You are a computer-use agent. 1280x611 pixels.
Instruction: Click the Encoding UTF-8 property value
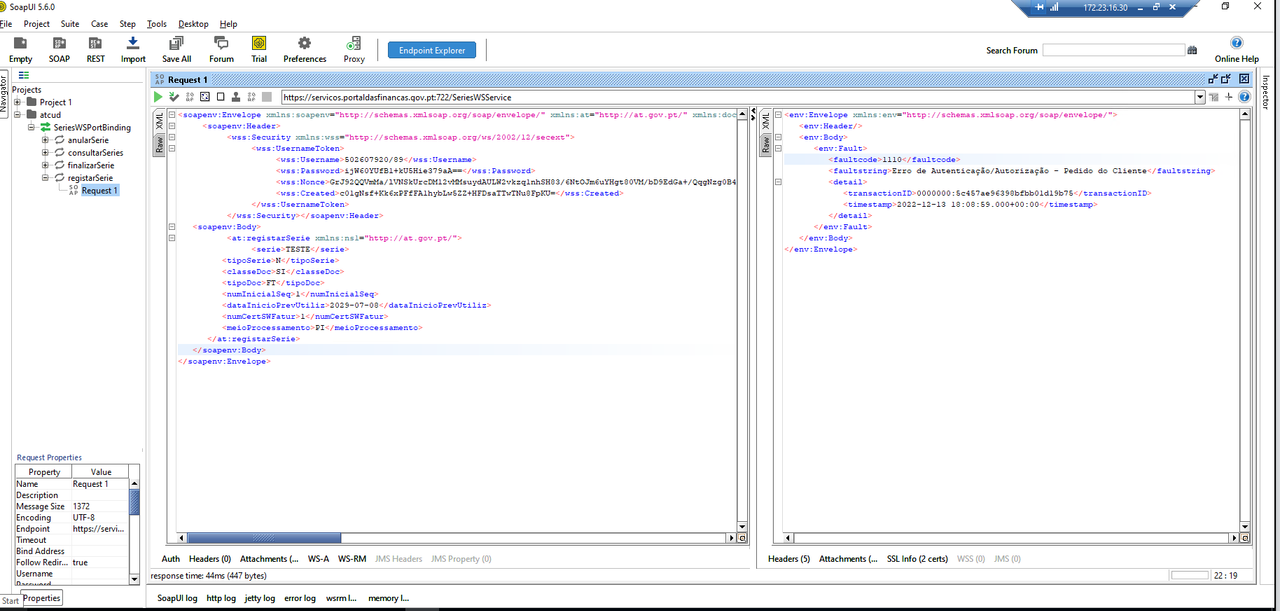coord(99,518)
